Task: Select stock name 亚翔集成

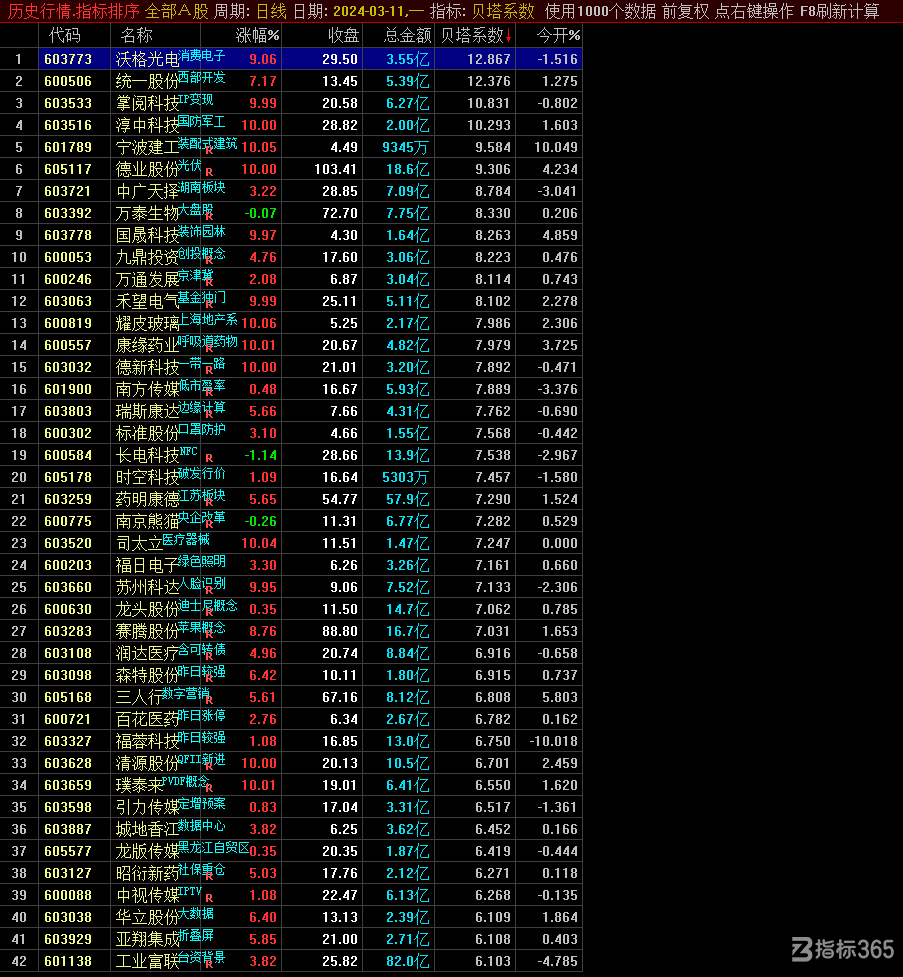Action: [x=147, y=940]
